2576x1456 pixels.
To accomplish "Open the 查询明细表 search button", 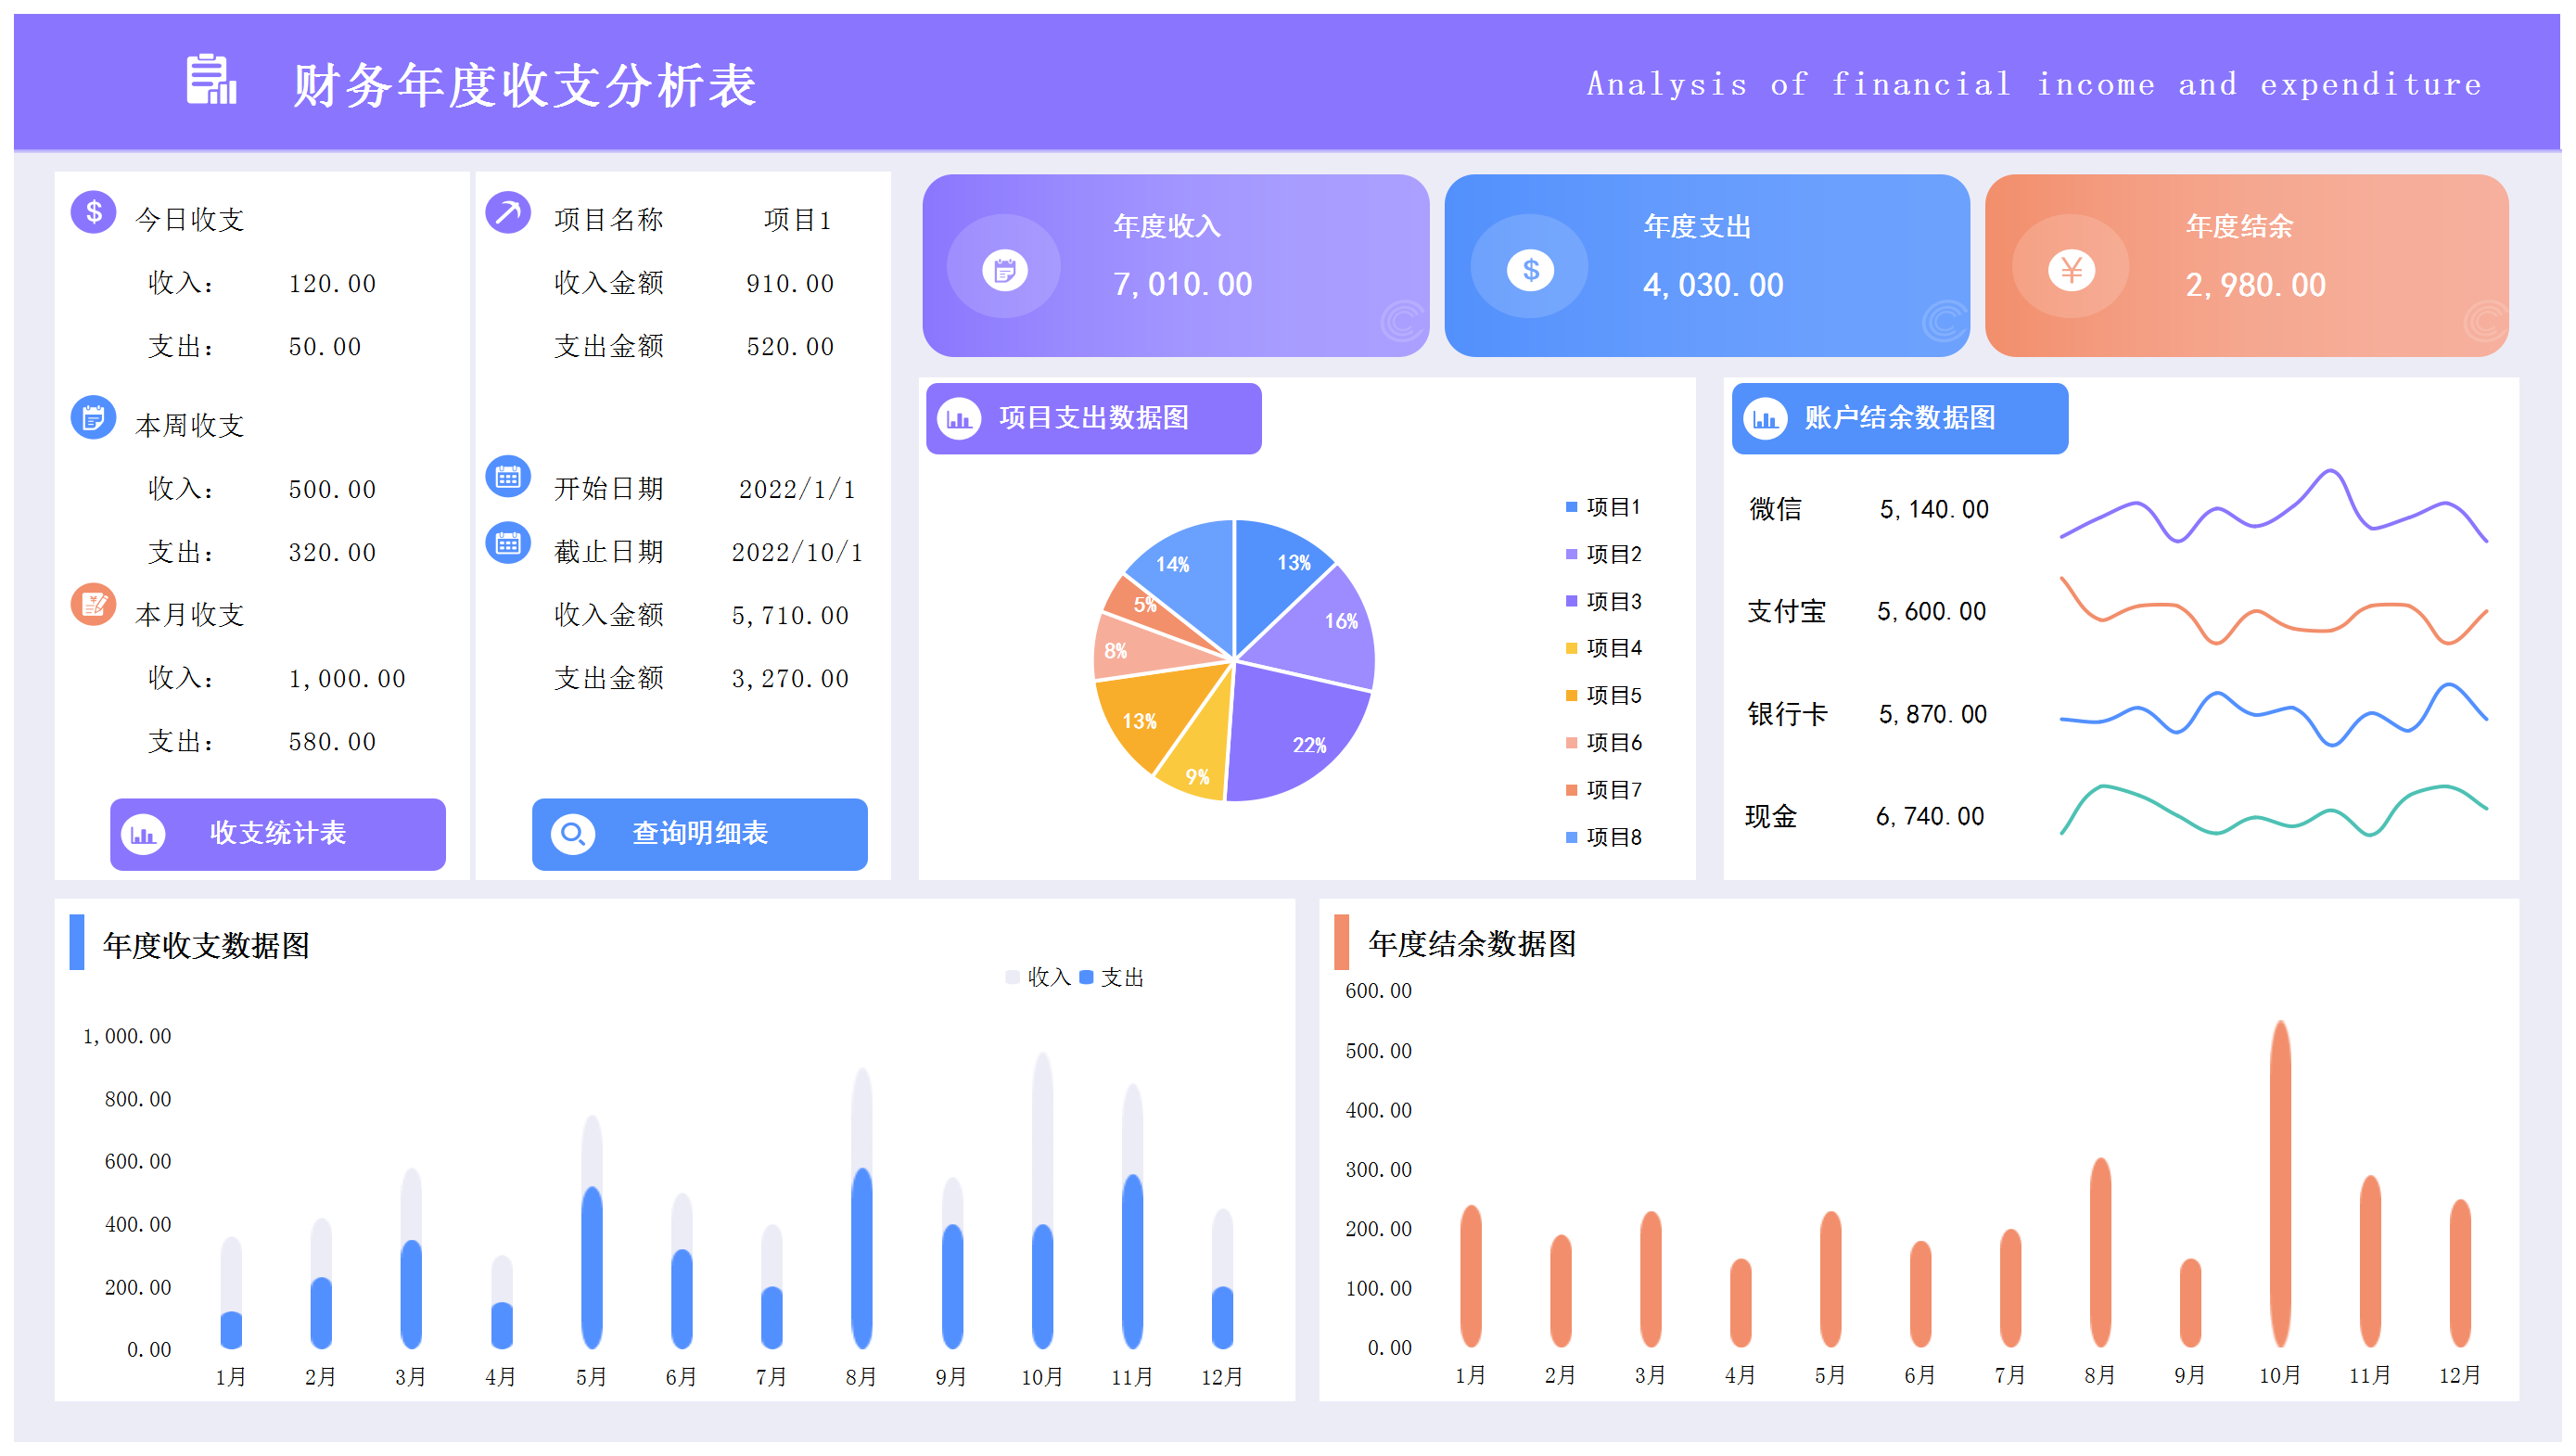I will [x=699, y=834].
